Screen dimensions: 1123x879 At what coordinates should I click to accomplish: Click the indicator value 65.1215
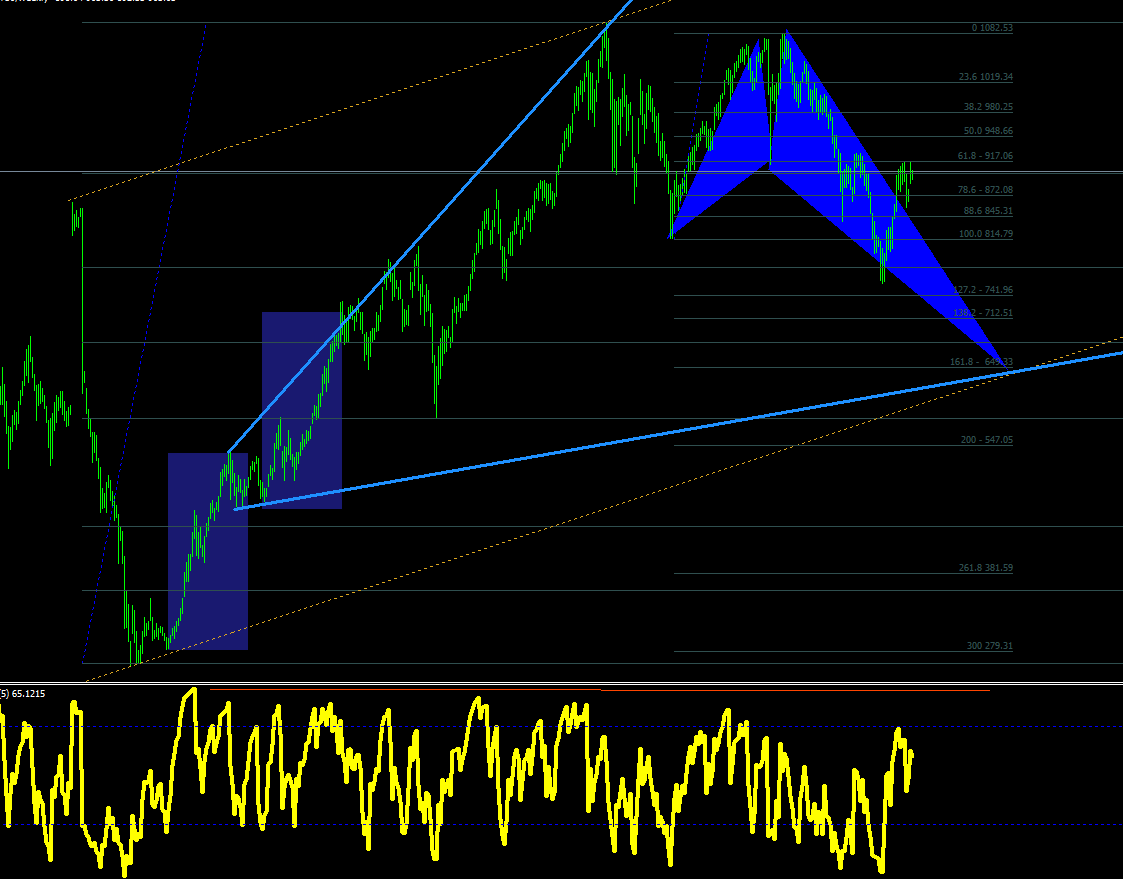pos(28,693)
